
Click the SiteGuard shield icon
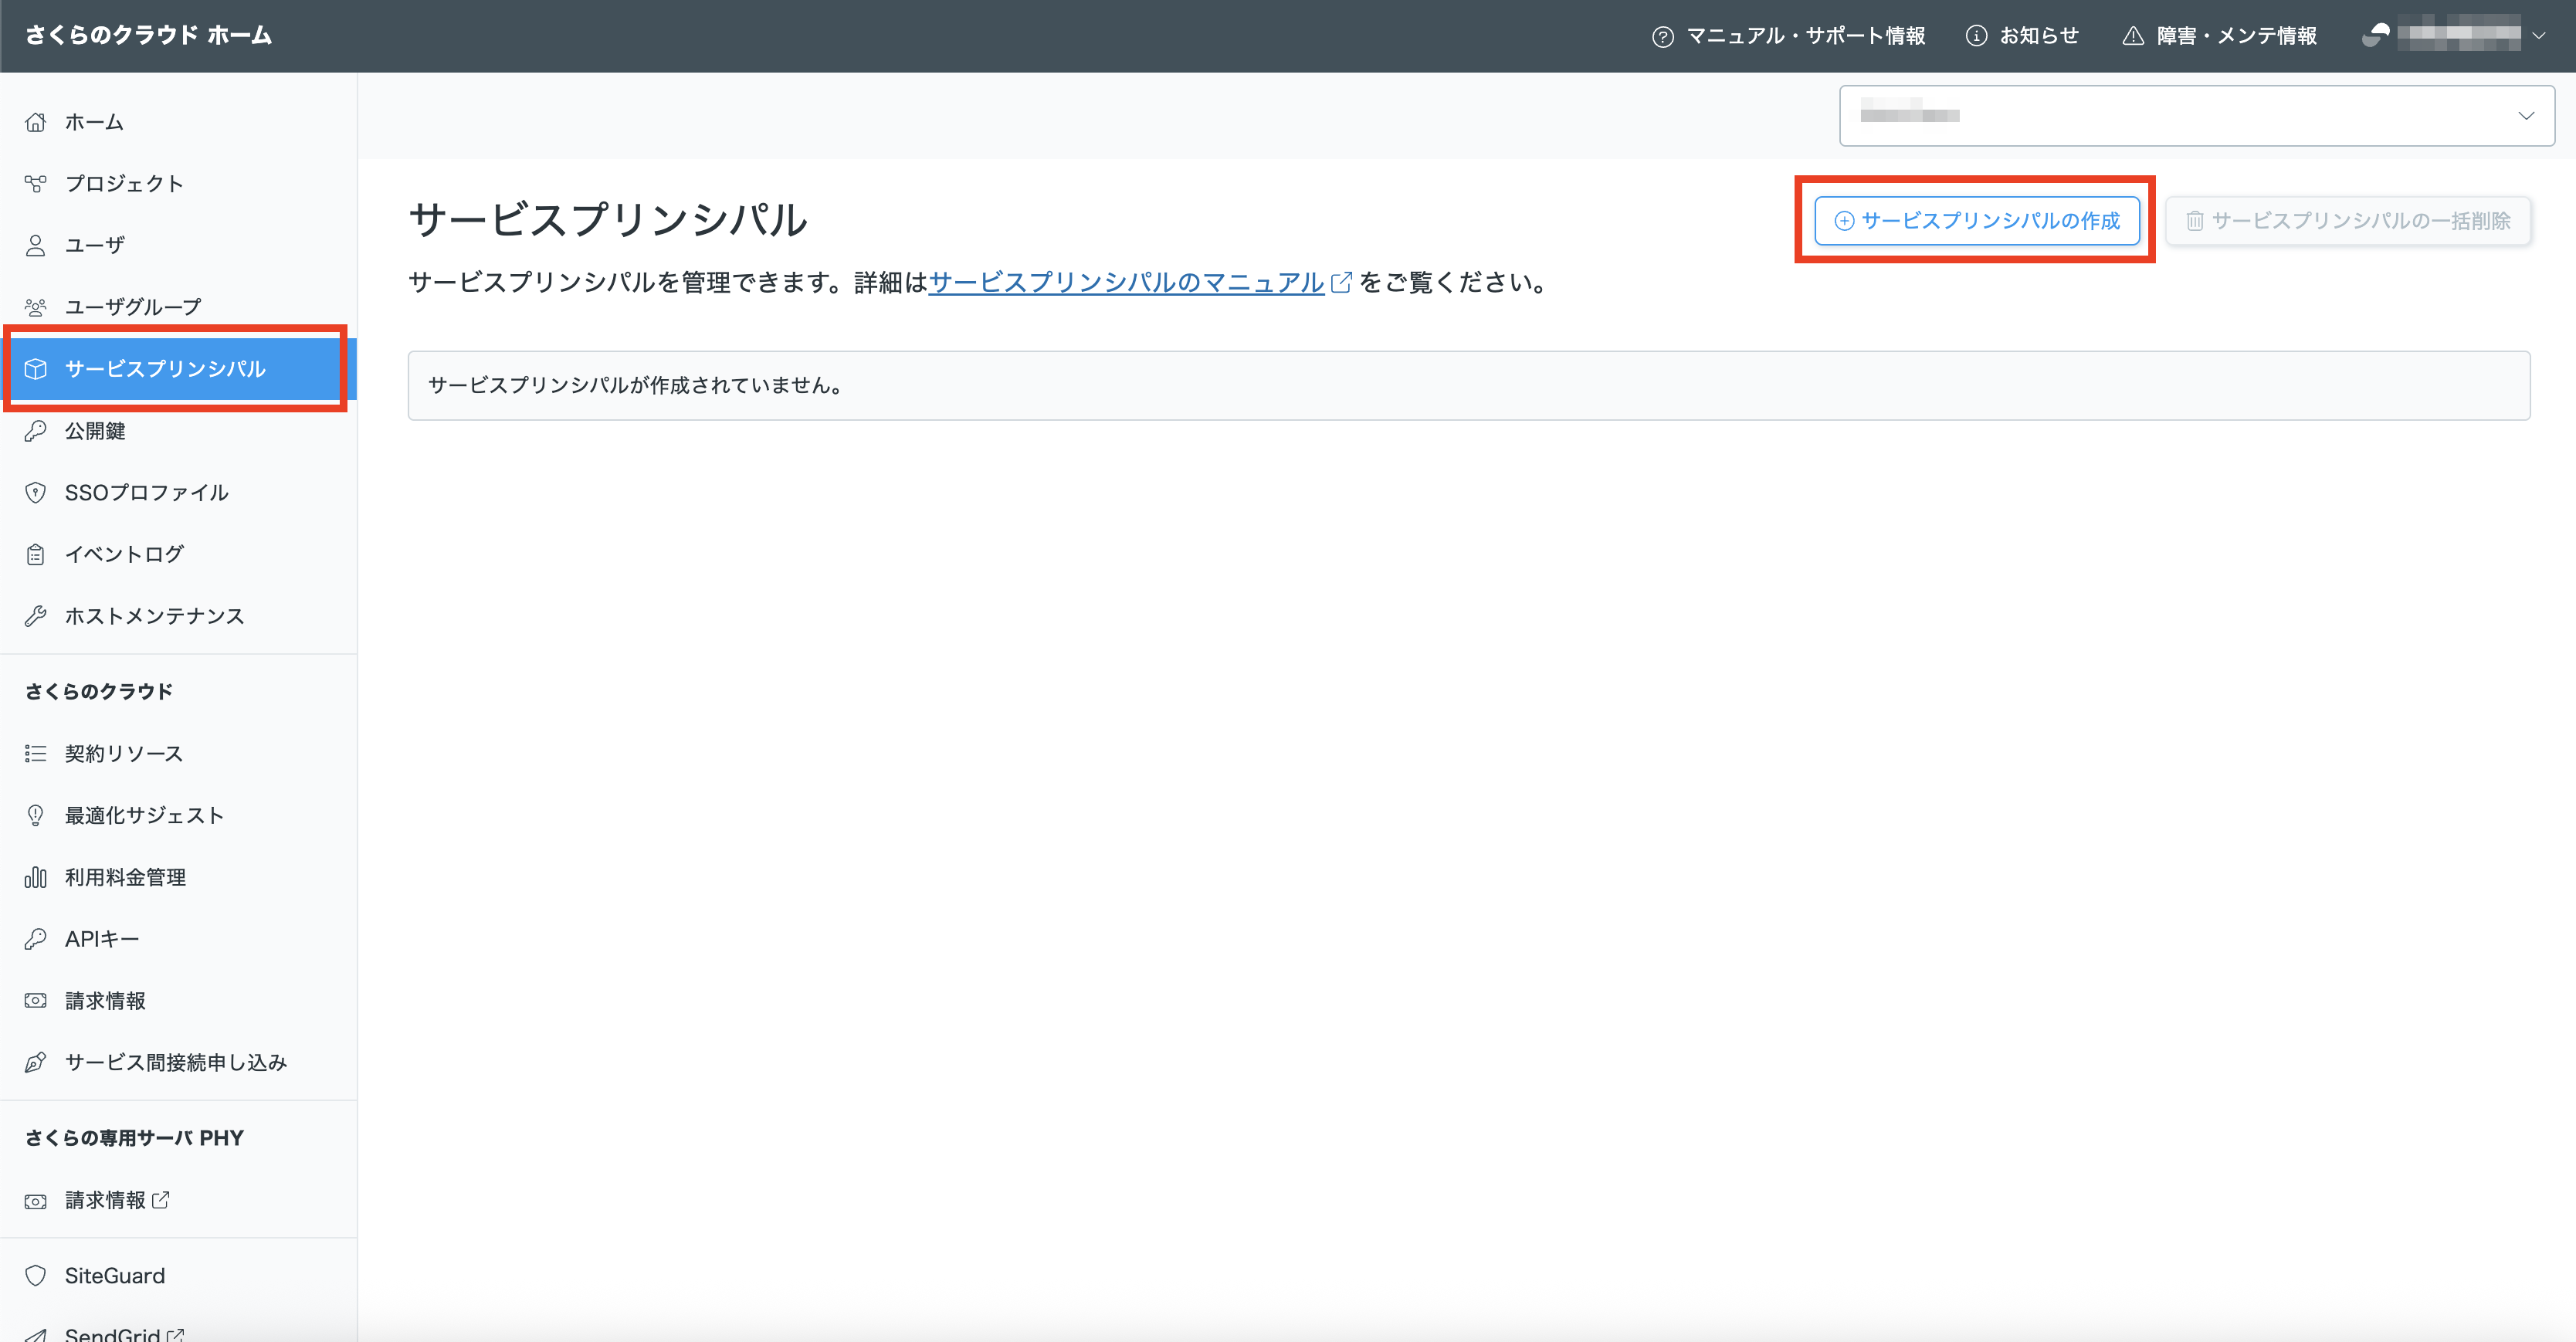pyautogui.click(x=36, y=1276)
